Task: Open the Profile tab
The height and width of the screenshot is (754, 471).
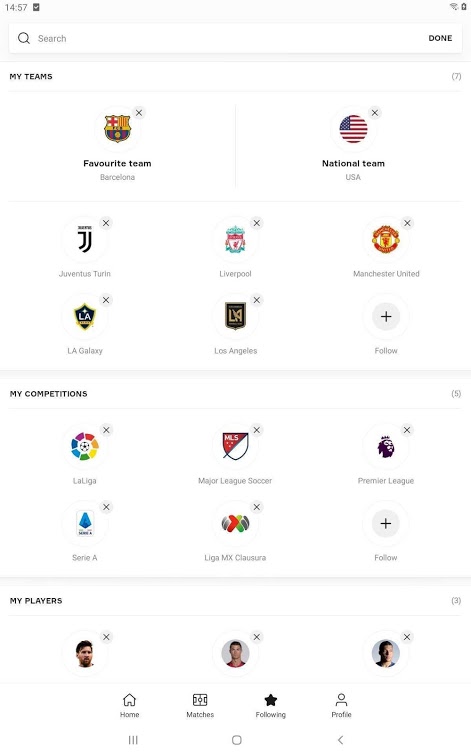Action: pyautogui.click(x=341, y=705)
